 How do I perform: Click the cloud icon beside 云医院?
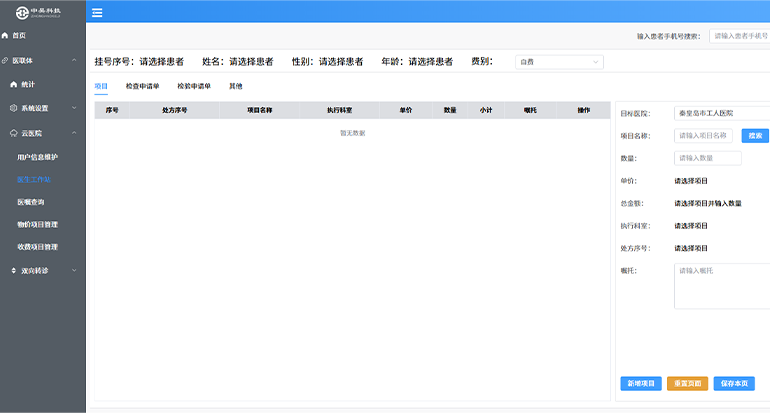coord(14,133)
